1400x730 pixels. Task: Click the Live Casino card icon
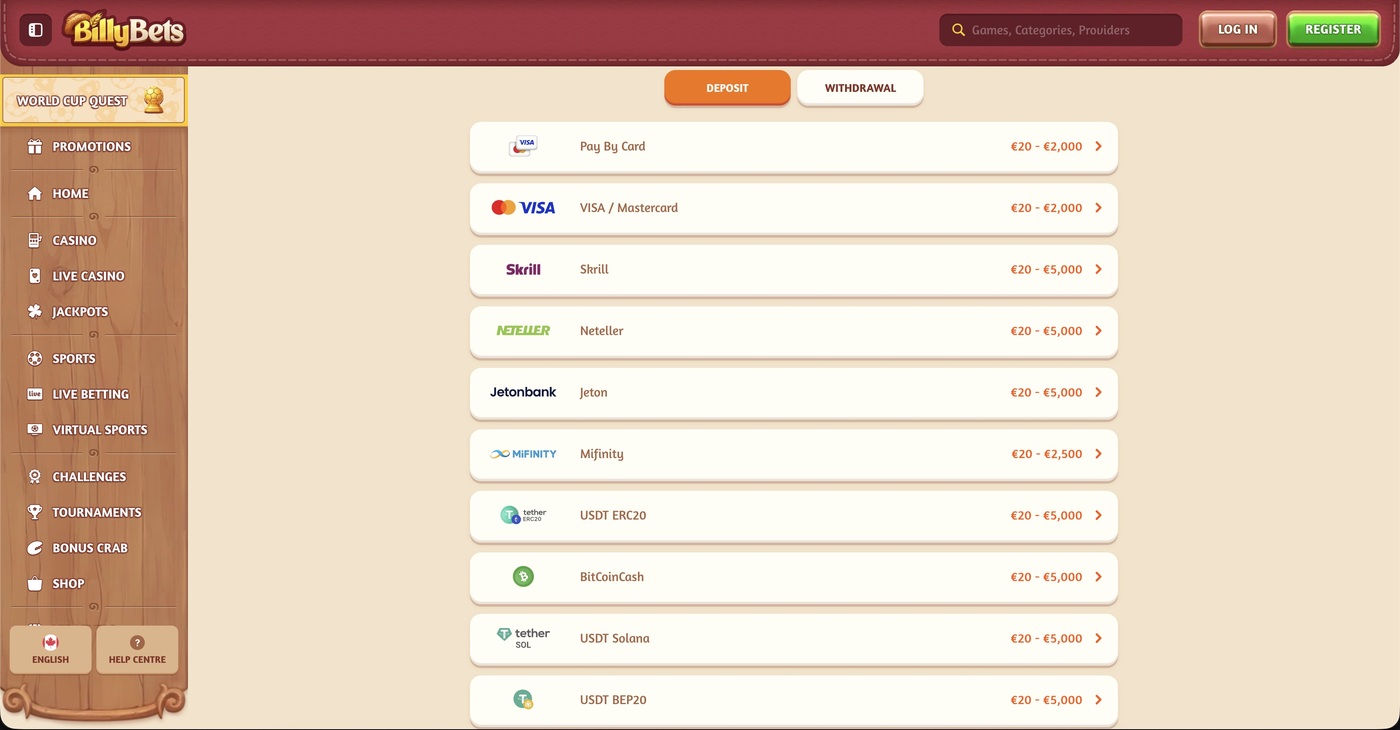35,276
